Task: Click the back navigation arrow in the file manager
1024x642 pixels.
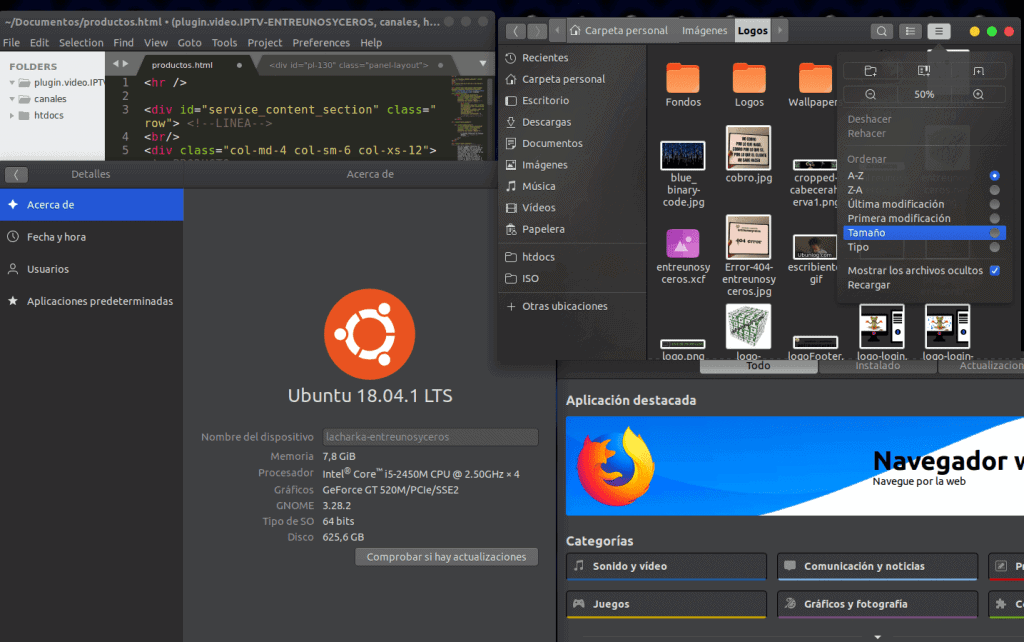Action: pyautogui.click(x=514, y=31)
